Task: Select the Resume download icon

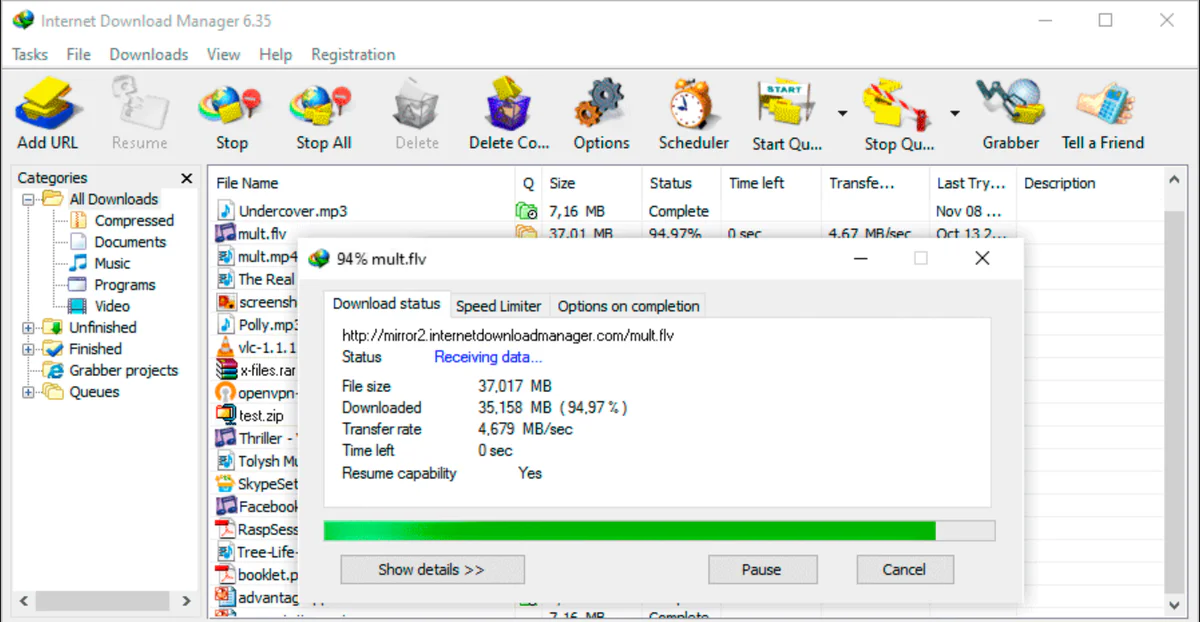Action: coord(139,105)
